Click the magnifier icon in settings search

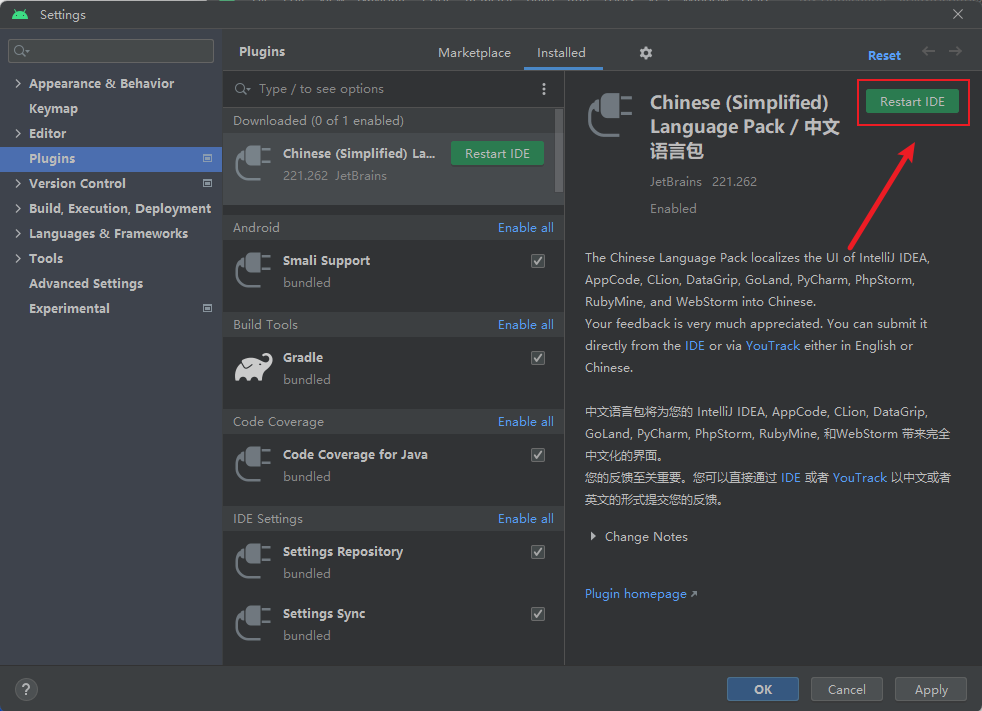pyautogui.click(x=21, y=51)
